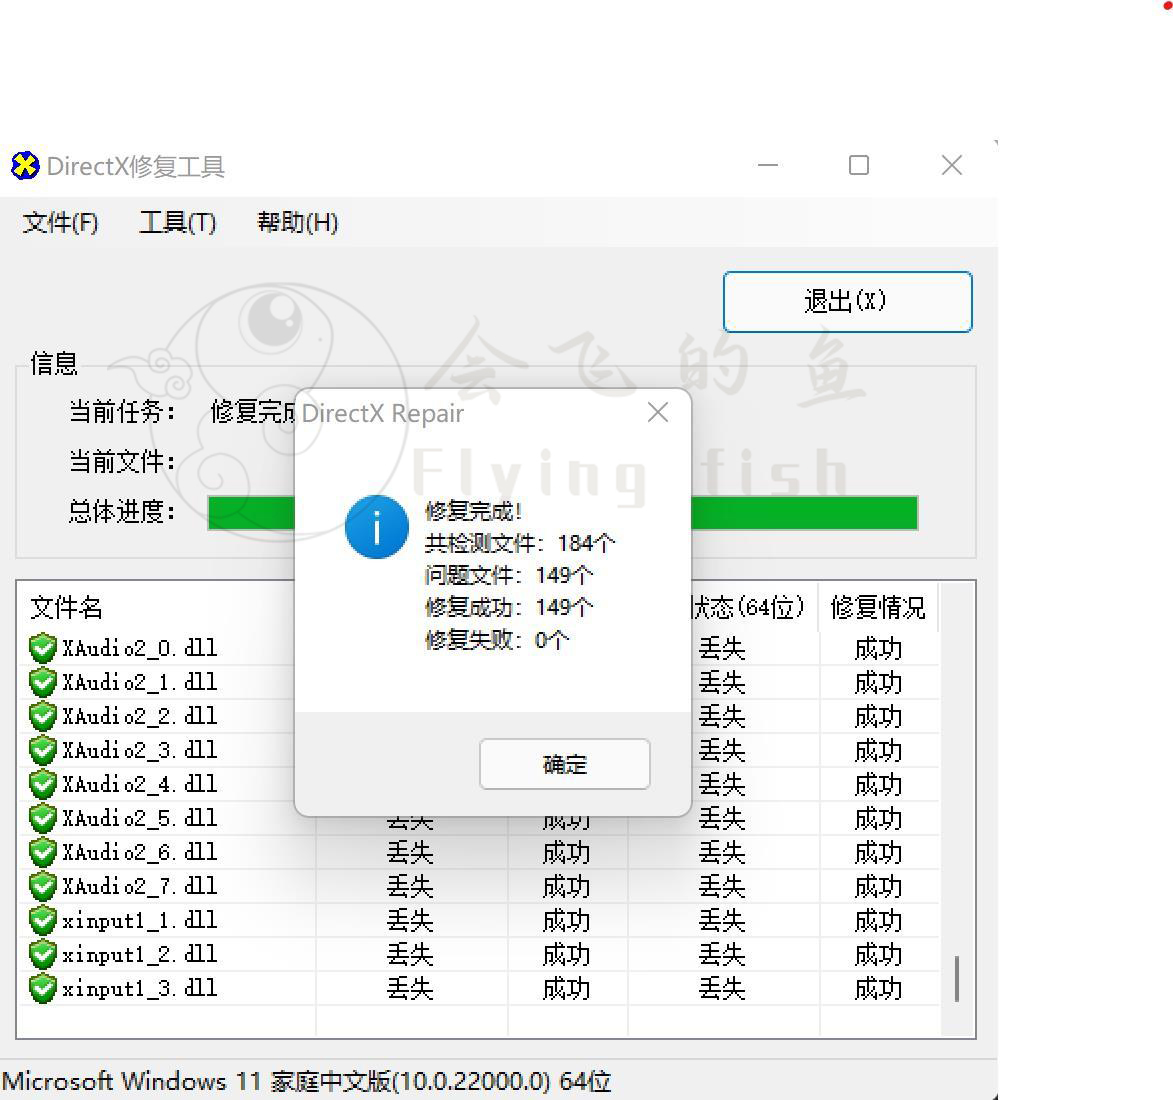Select the XAudio2_6.dll file name

[140, 852]
